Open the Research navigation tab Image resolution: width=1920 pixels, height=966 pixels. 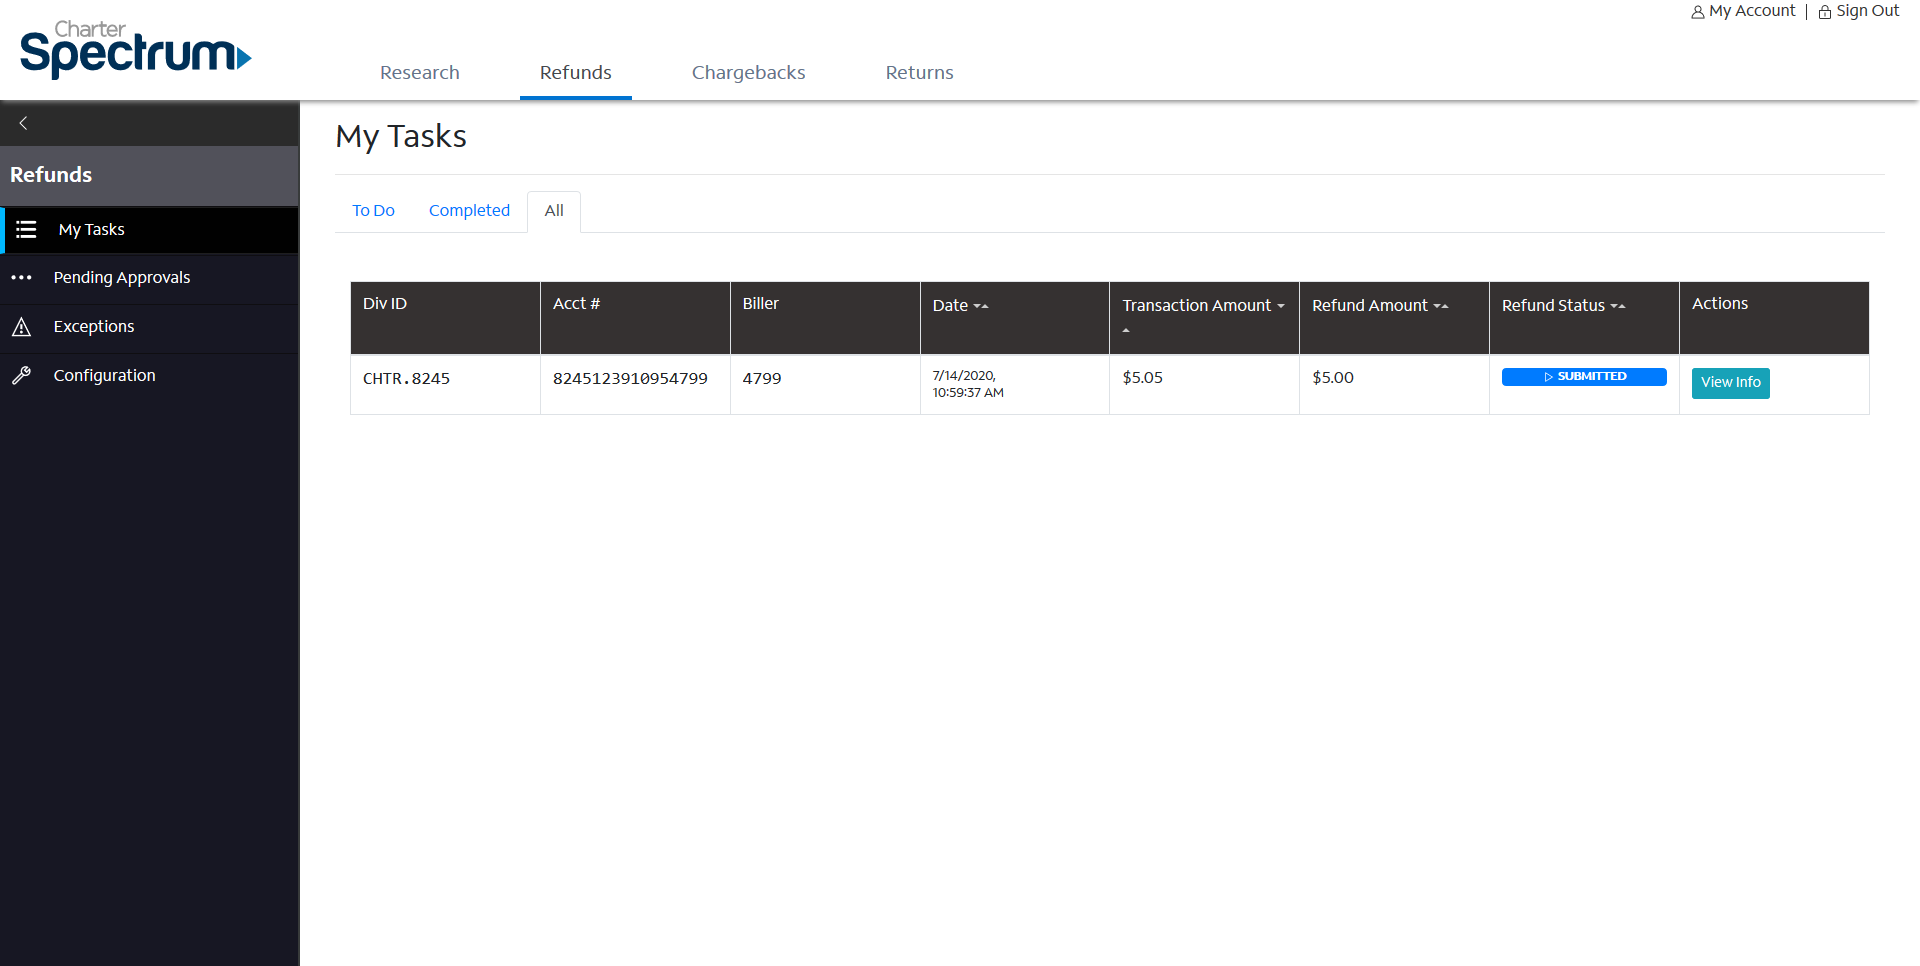click(x=419, y=73)
